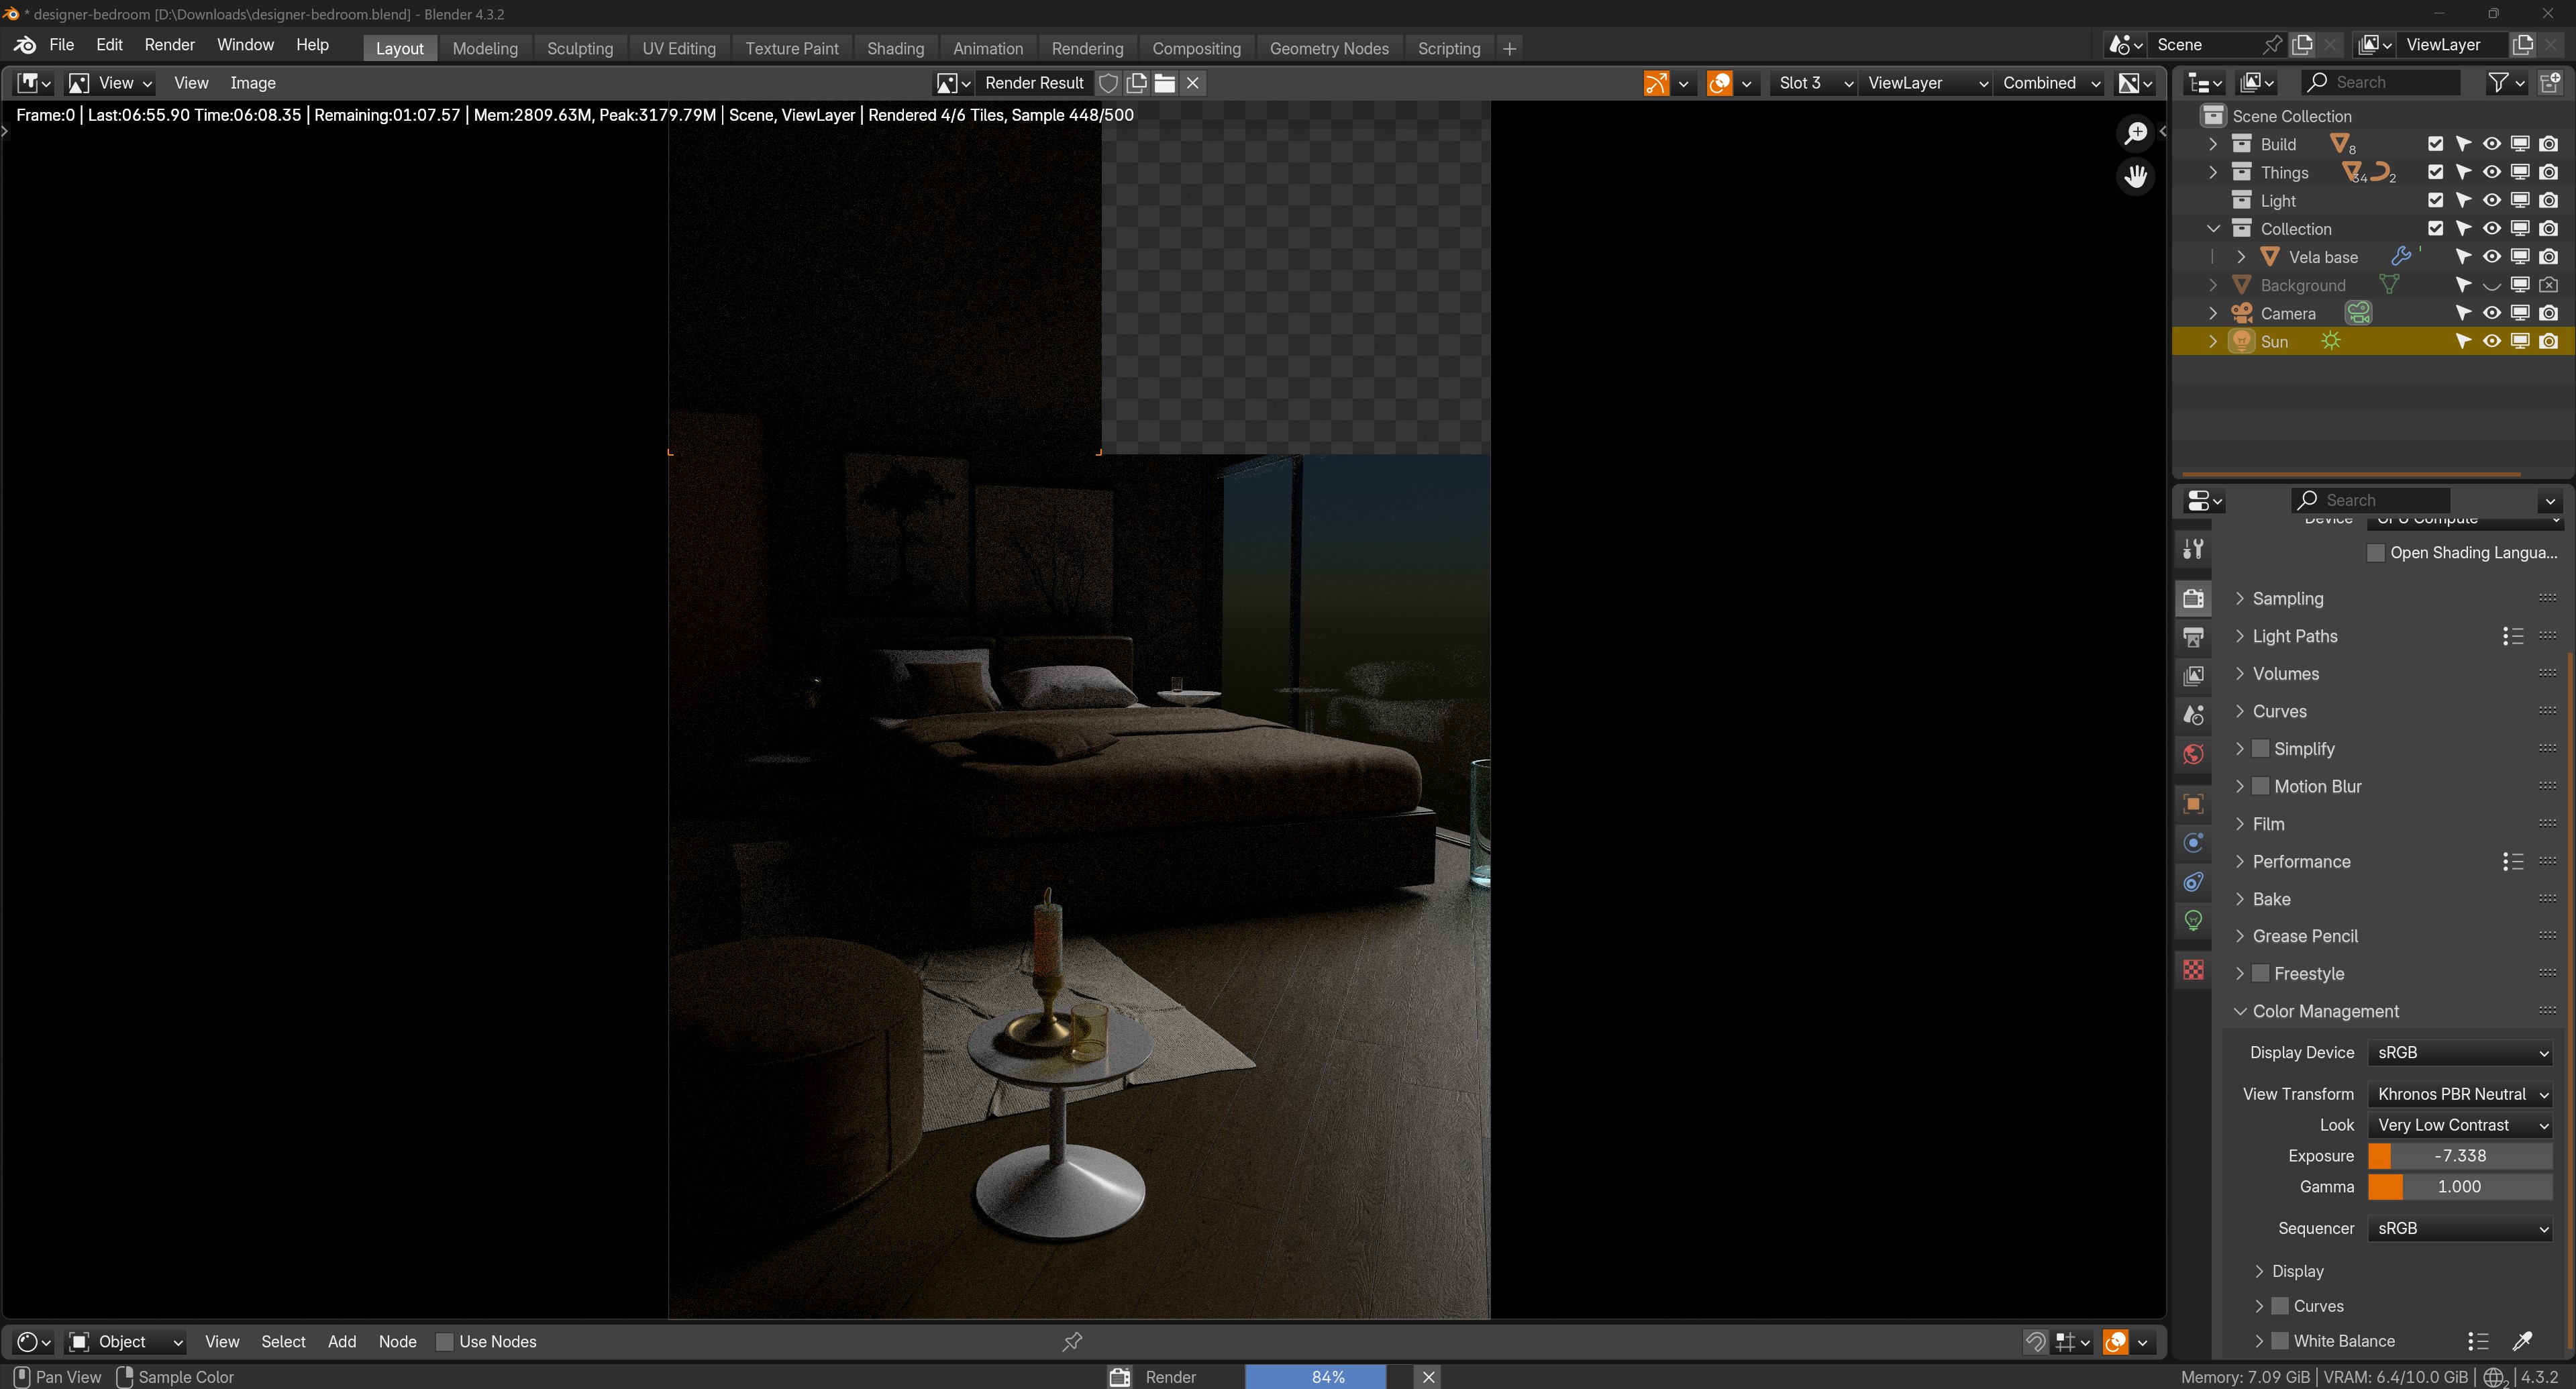Screen dimensions: 2576x1389
Task: Open the Object Data light properties tab
Action: pyautogui.click(x=2193, y=921)
